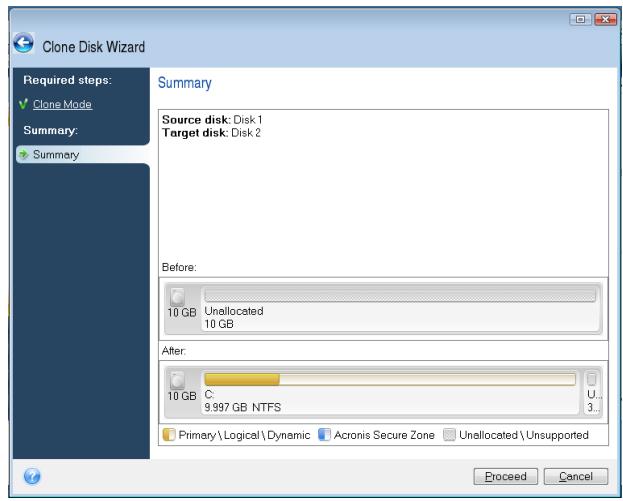
Task: Open the Clone Mode step link
Action: (62, 104)
